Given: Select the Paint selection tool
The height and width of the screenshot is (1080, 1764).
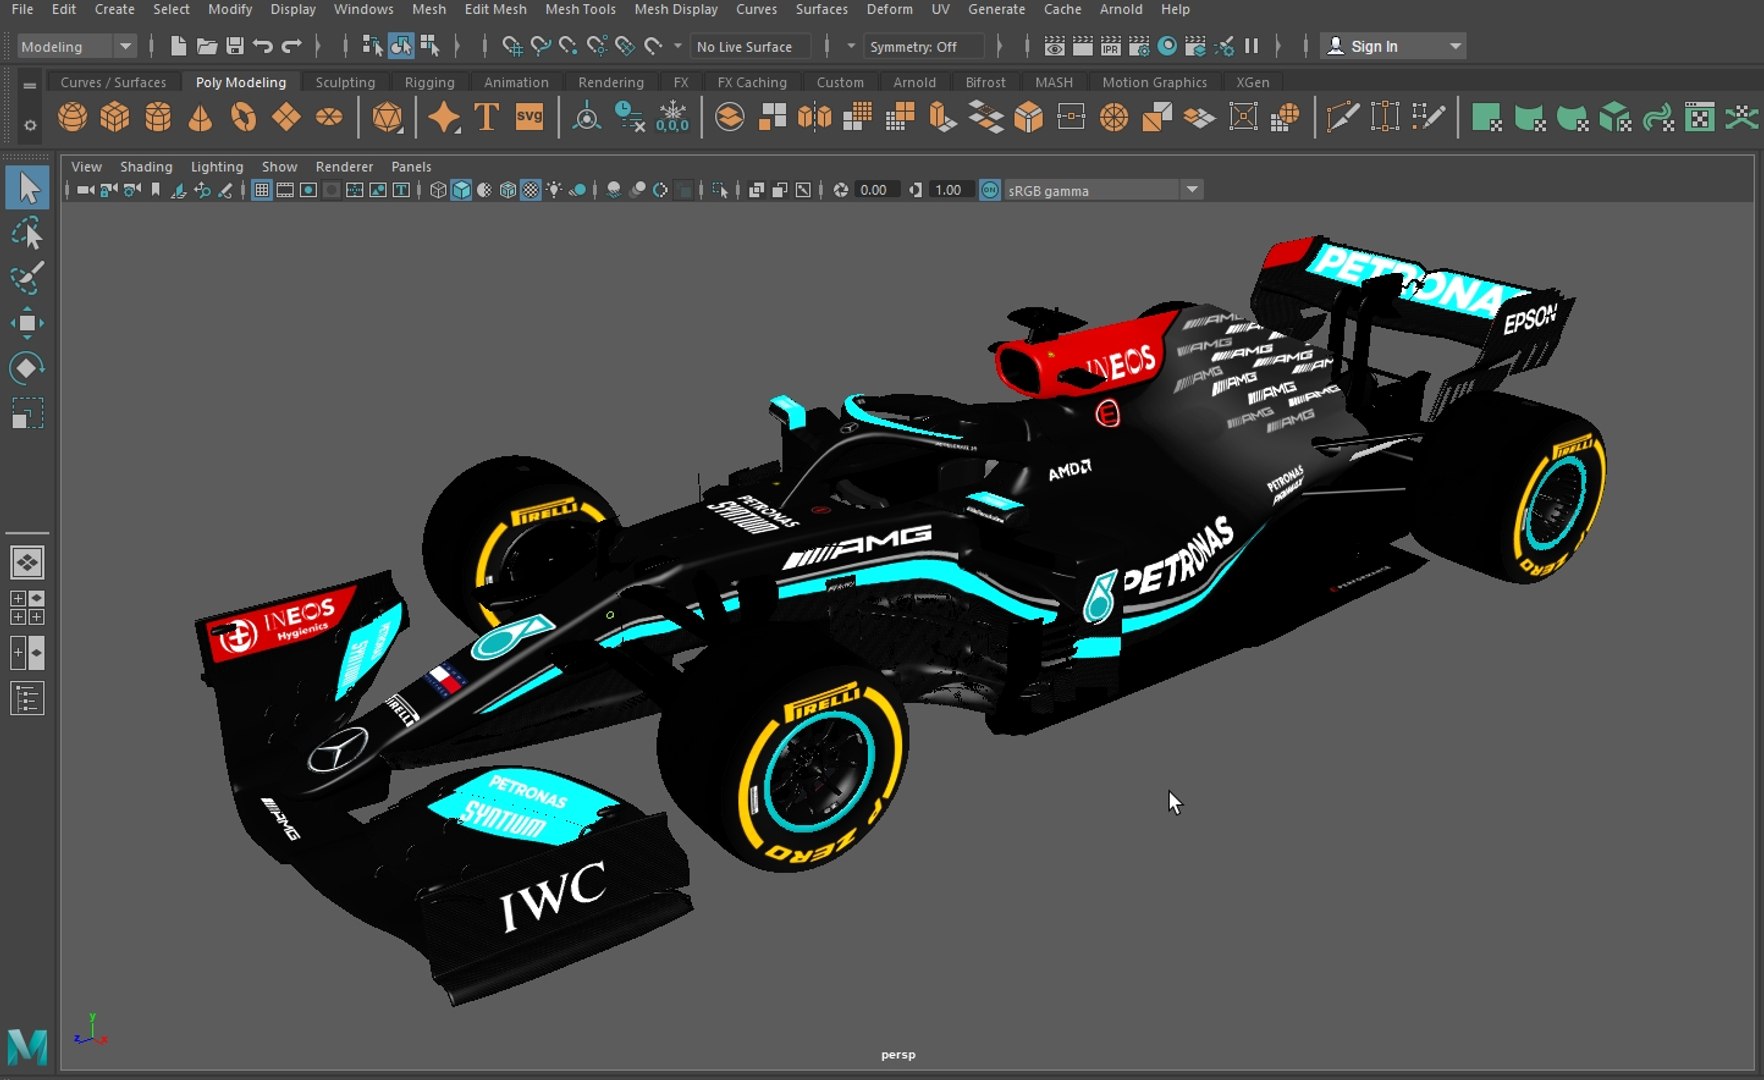Looking at the screenshot, I should pyautogui.click(x=27, y=278).
